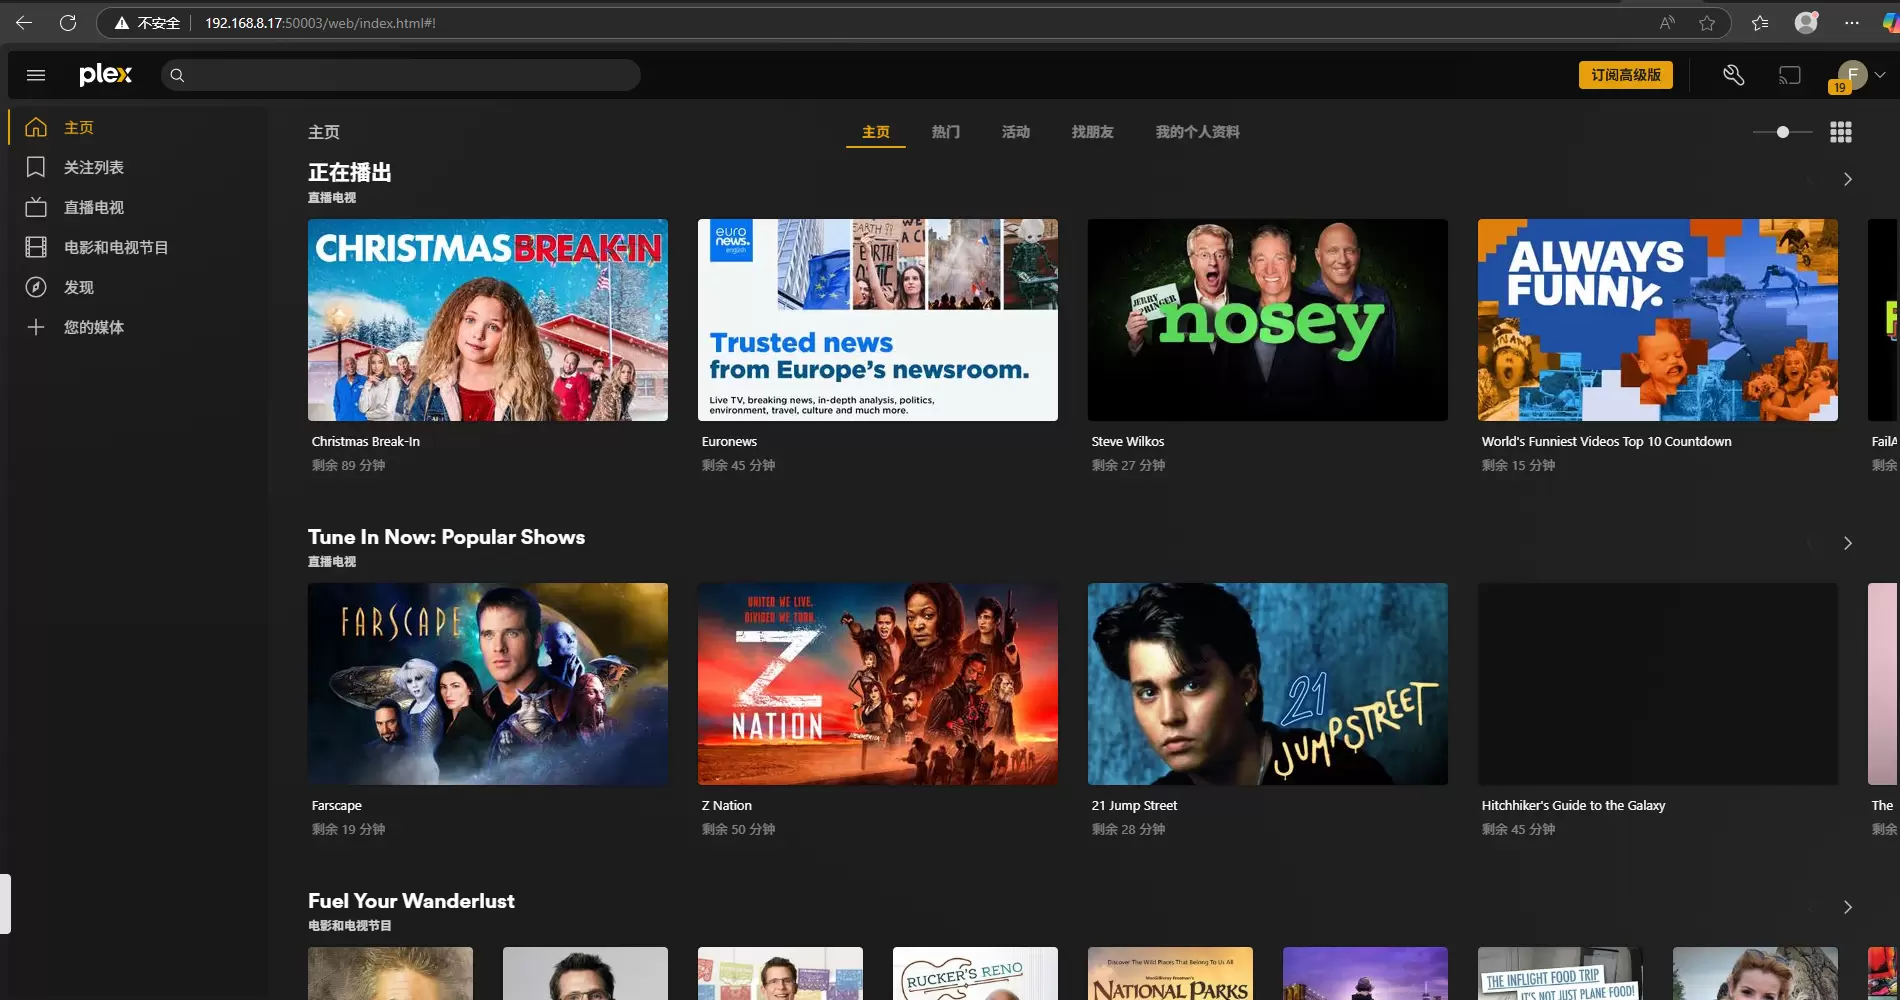The width and height of the screenshot is (1900, 1000).
Task: Switch to the 找朋友 tab
Action: [x=1092, y=132]
